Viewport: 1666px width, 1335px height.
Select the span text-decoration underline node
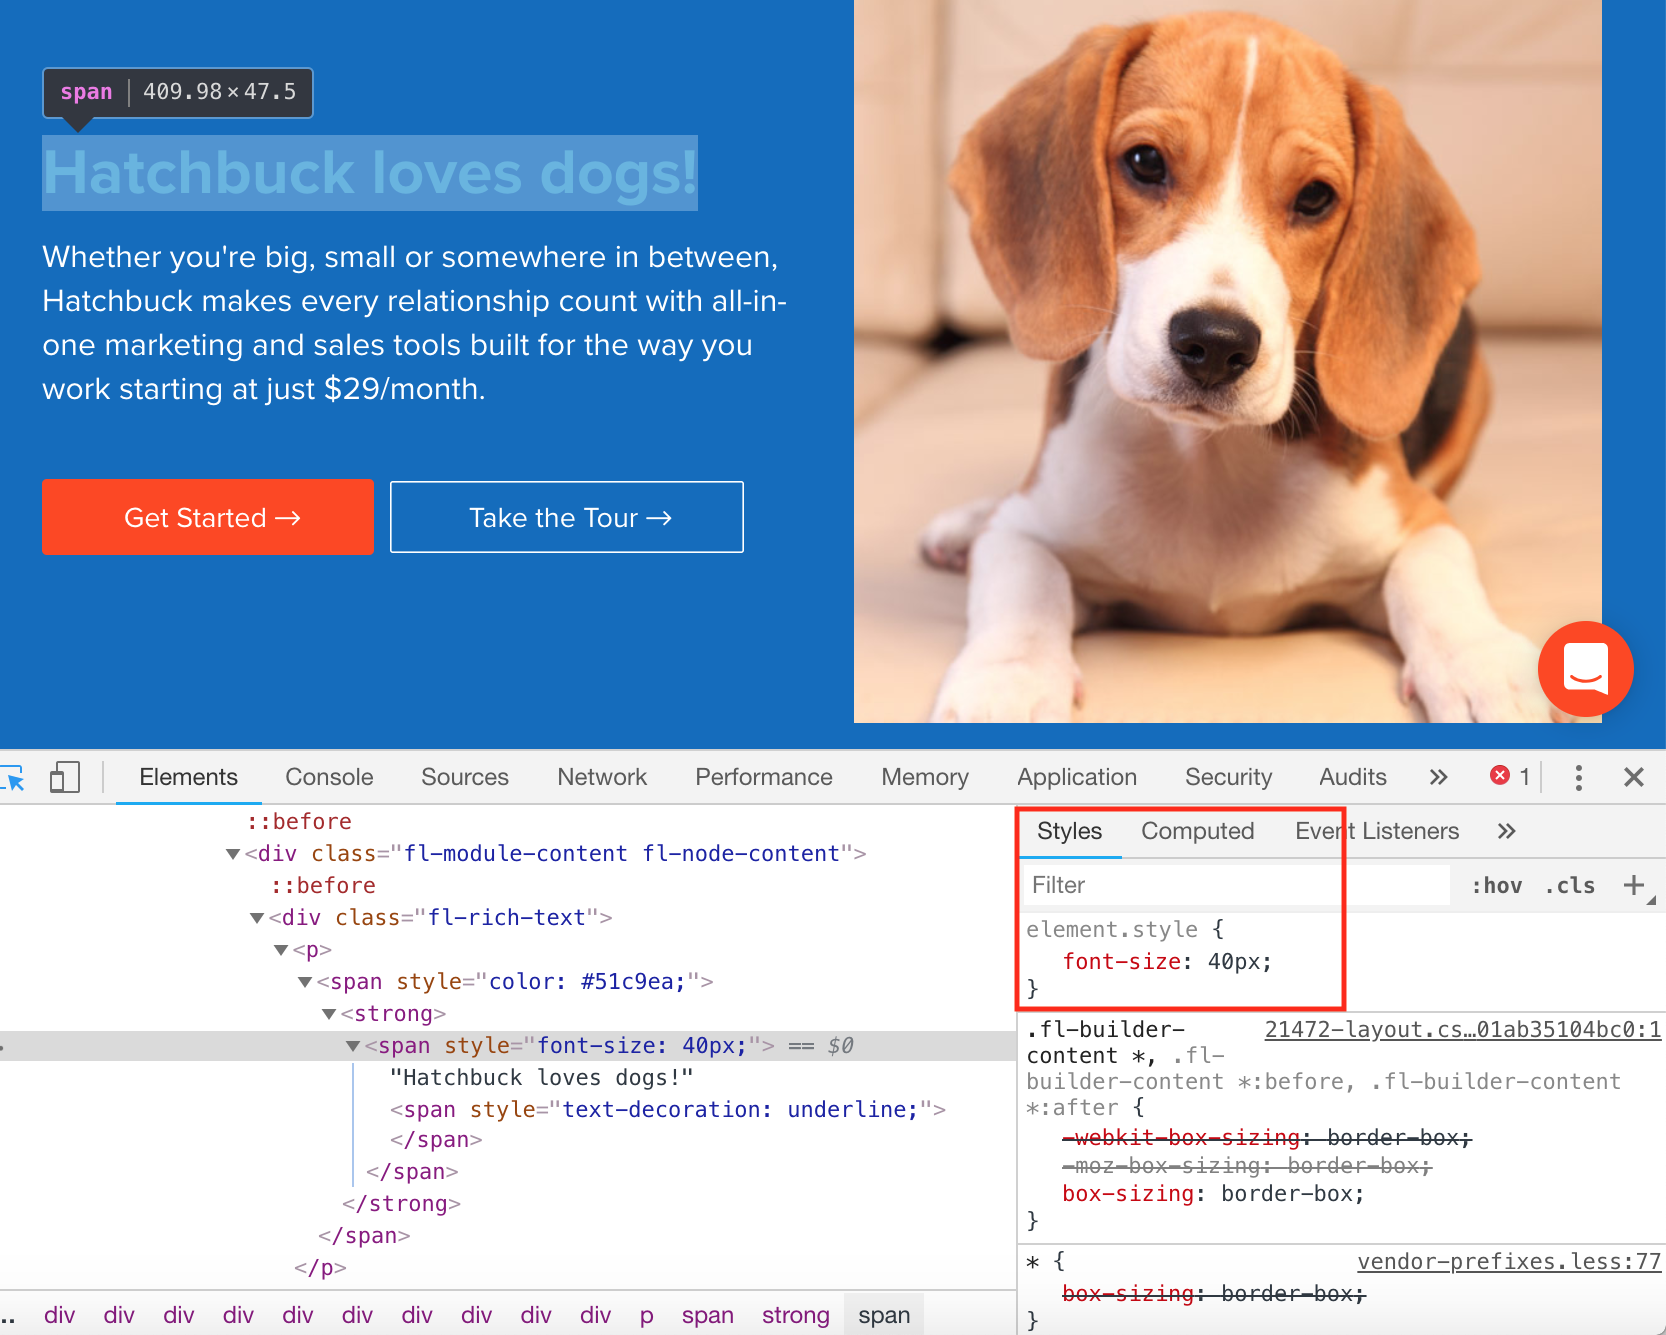[667, 1110]
